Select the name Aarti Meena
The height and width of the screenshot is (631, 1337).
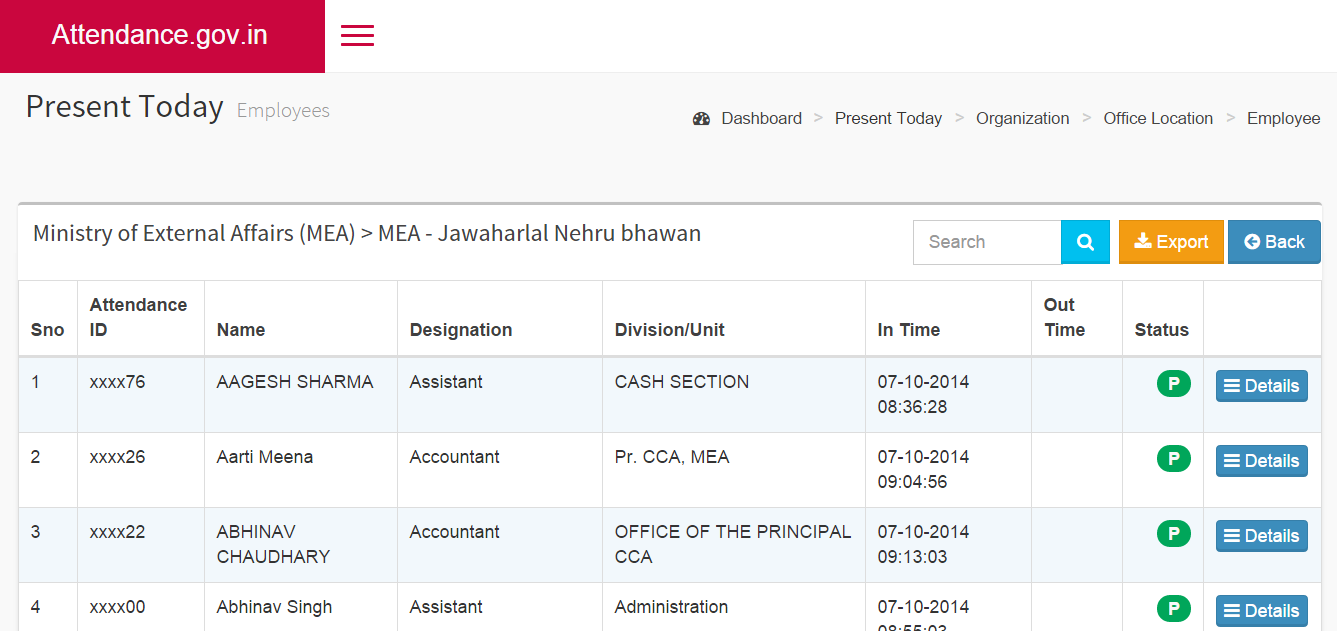265,457
